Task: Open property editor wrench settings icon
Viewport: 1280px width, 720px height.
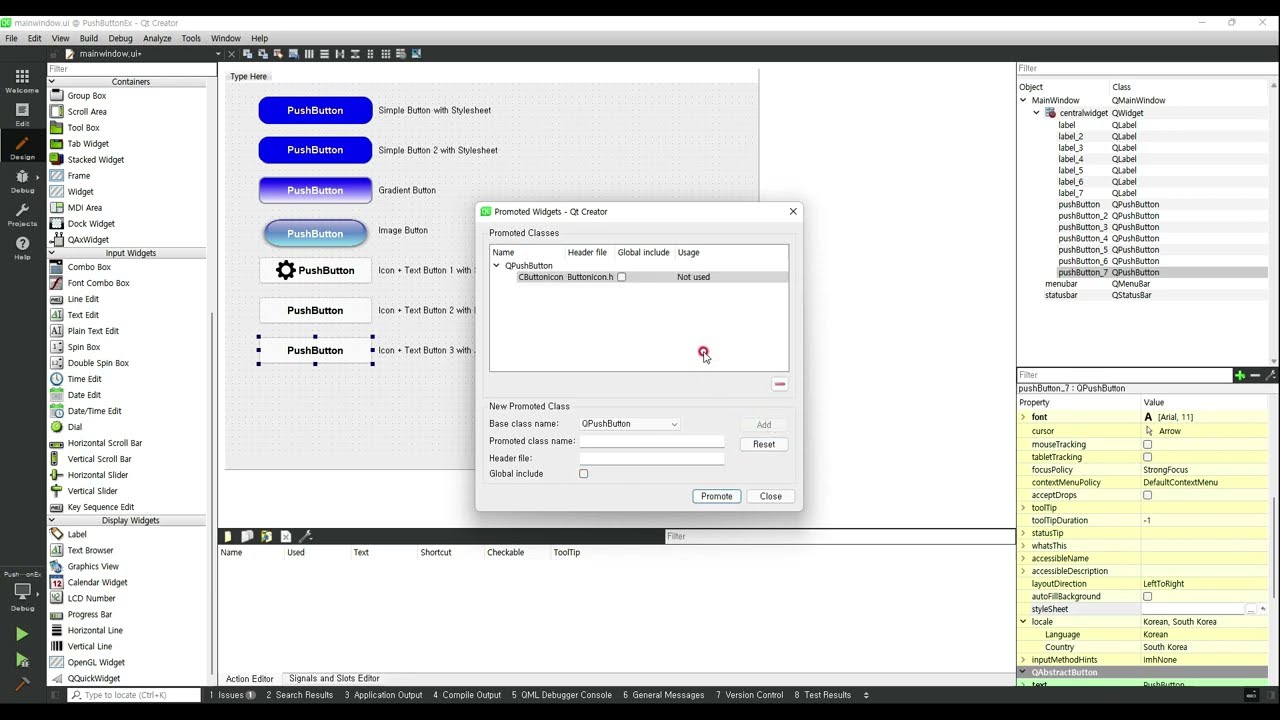Action: pos(1270,376)
